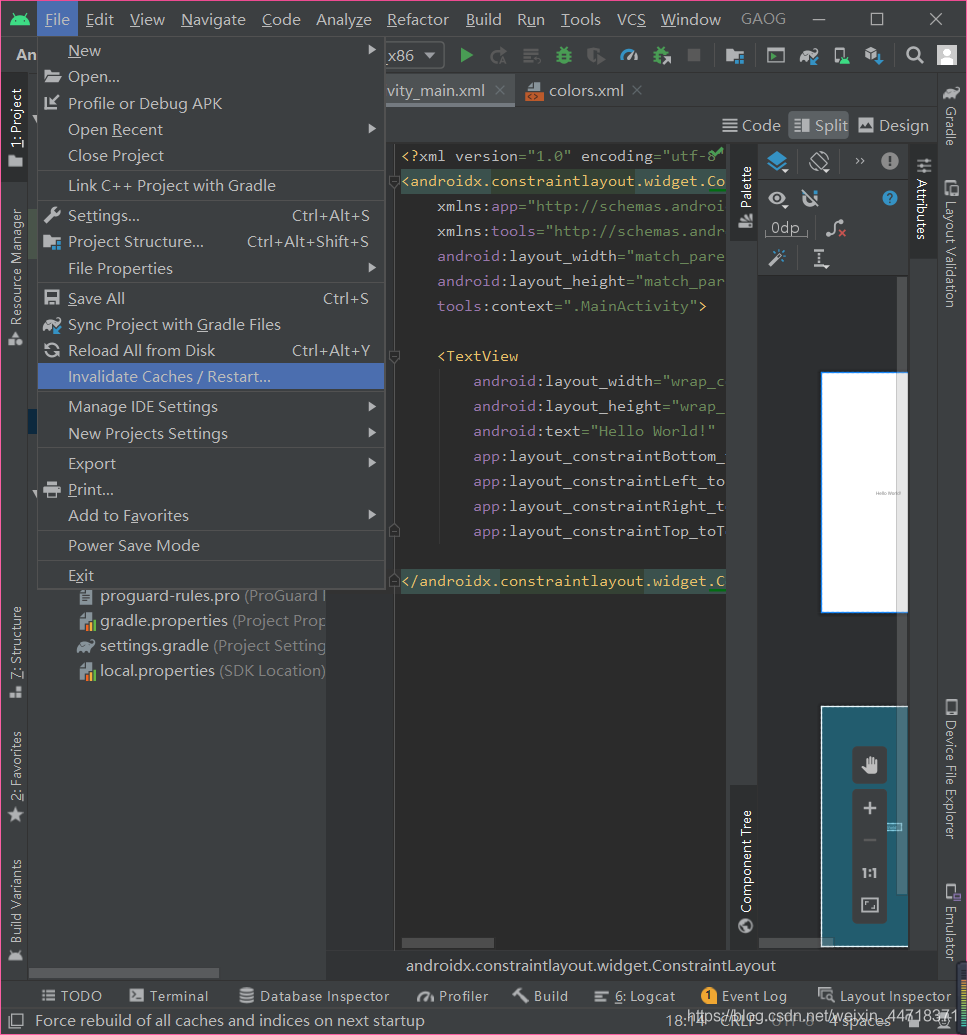Toggle Autoconnect magnet in the layout toolbar
The width and height of the screenshot is (967, 1035).
coord(811,198)
